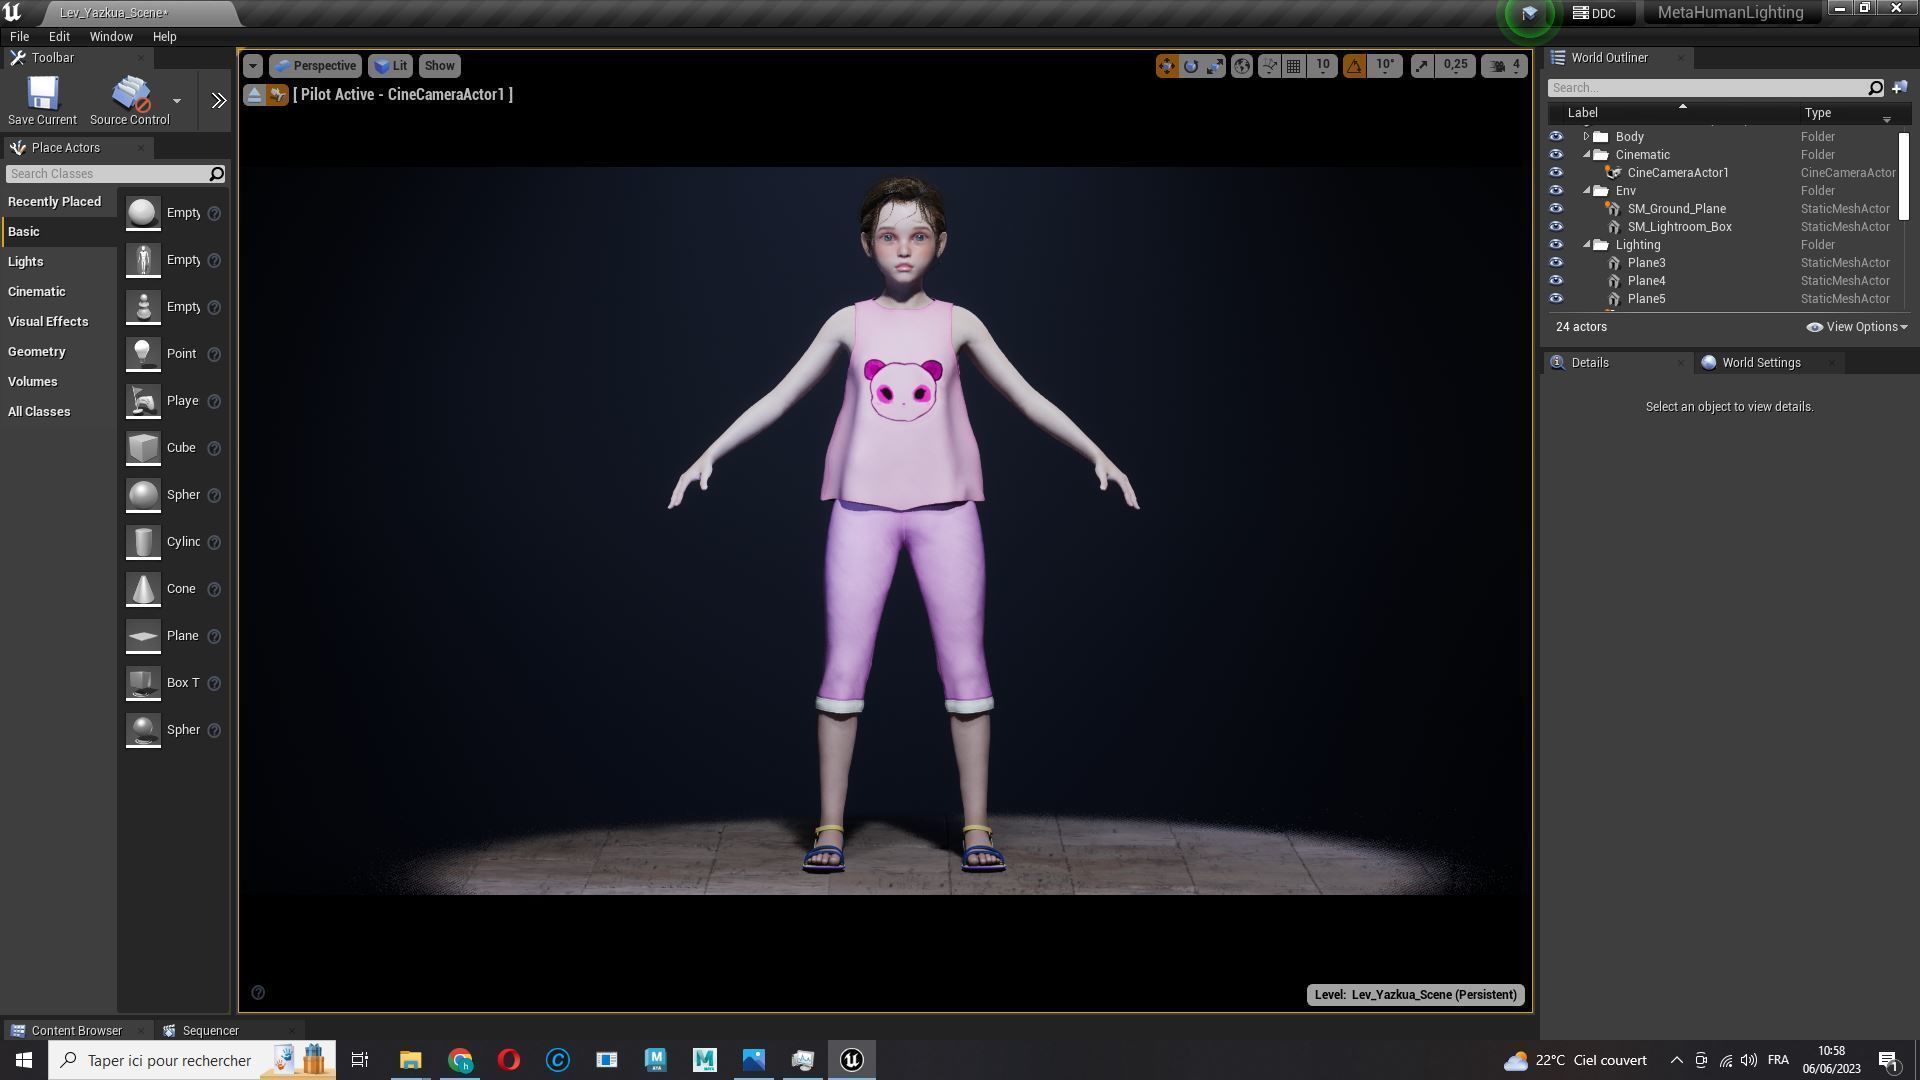Hide SM_Ground_Plane using its eye icon
1920x1080 pixels.
point(1556,209)
